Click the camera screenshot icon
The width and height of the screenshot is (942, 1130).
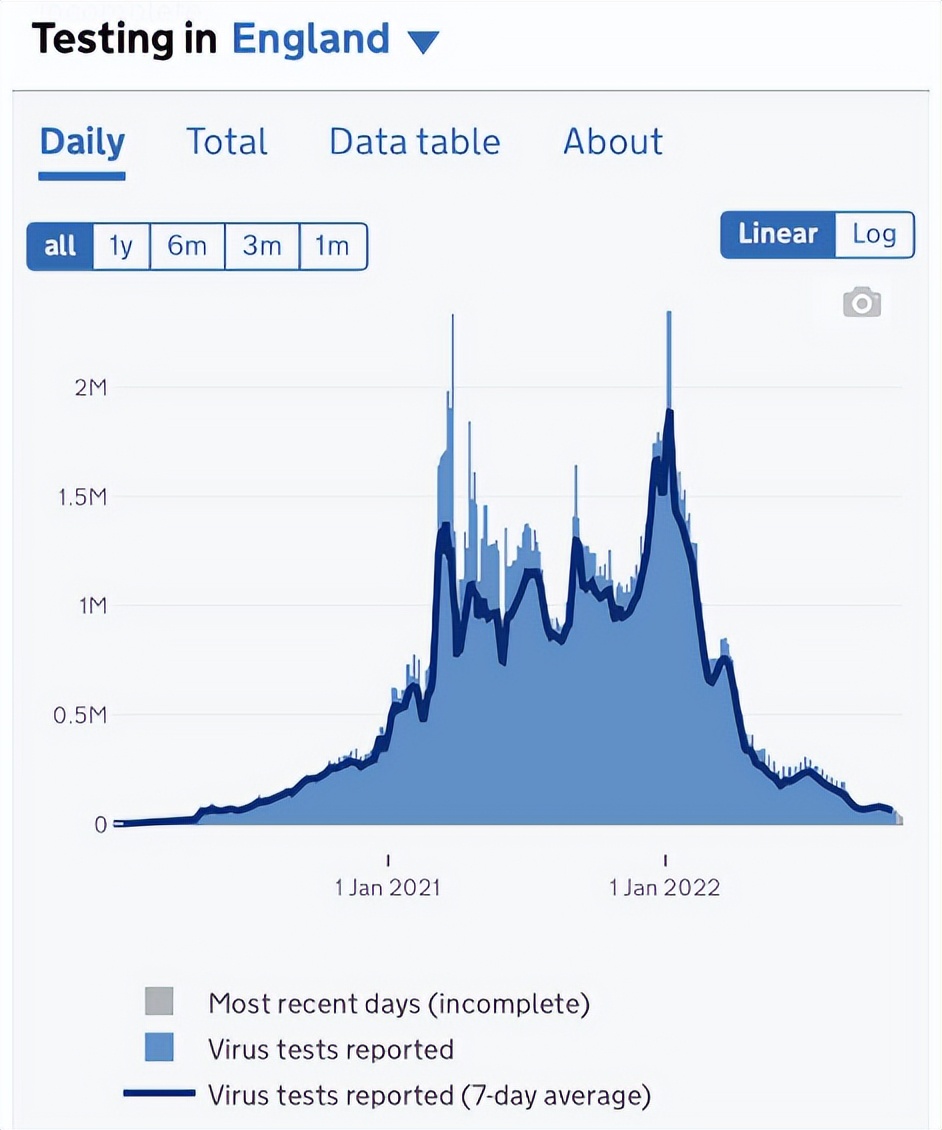click(861, 302)
